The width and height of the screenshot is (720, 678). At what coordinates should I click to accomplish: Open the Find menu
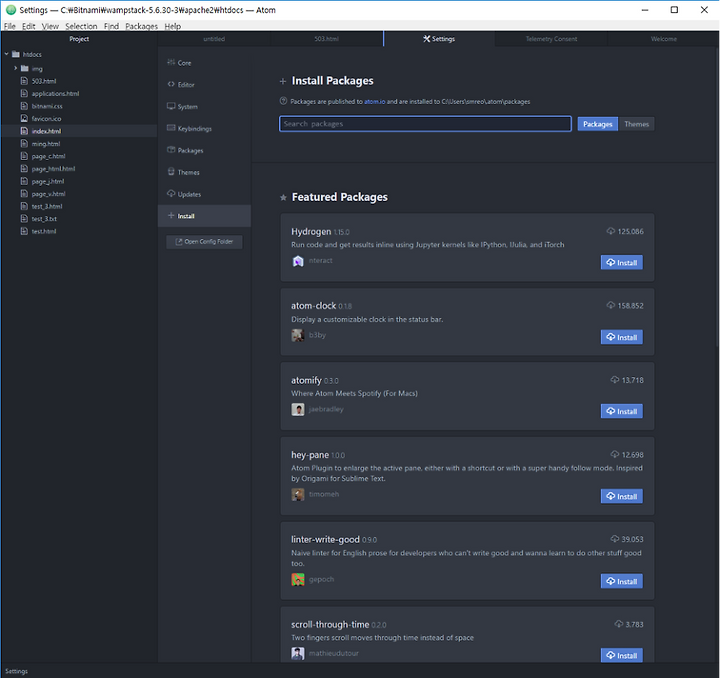point(111,26)
